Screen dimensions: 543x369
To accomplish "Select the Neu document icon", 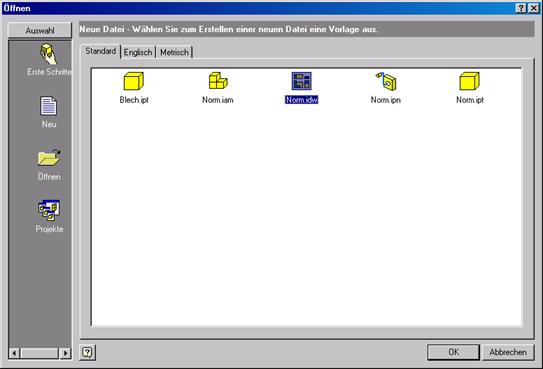I will 48,106.
